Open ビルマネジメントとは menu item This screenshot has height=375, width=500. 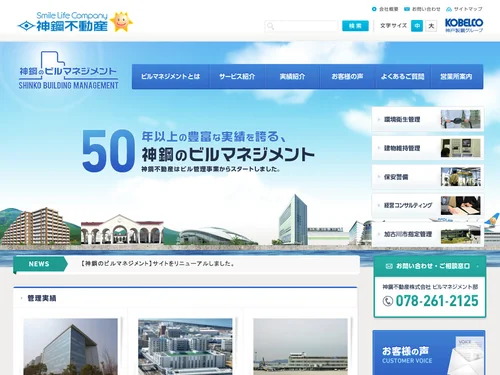pos(171,77)
